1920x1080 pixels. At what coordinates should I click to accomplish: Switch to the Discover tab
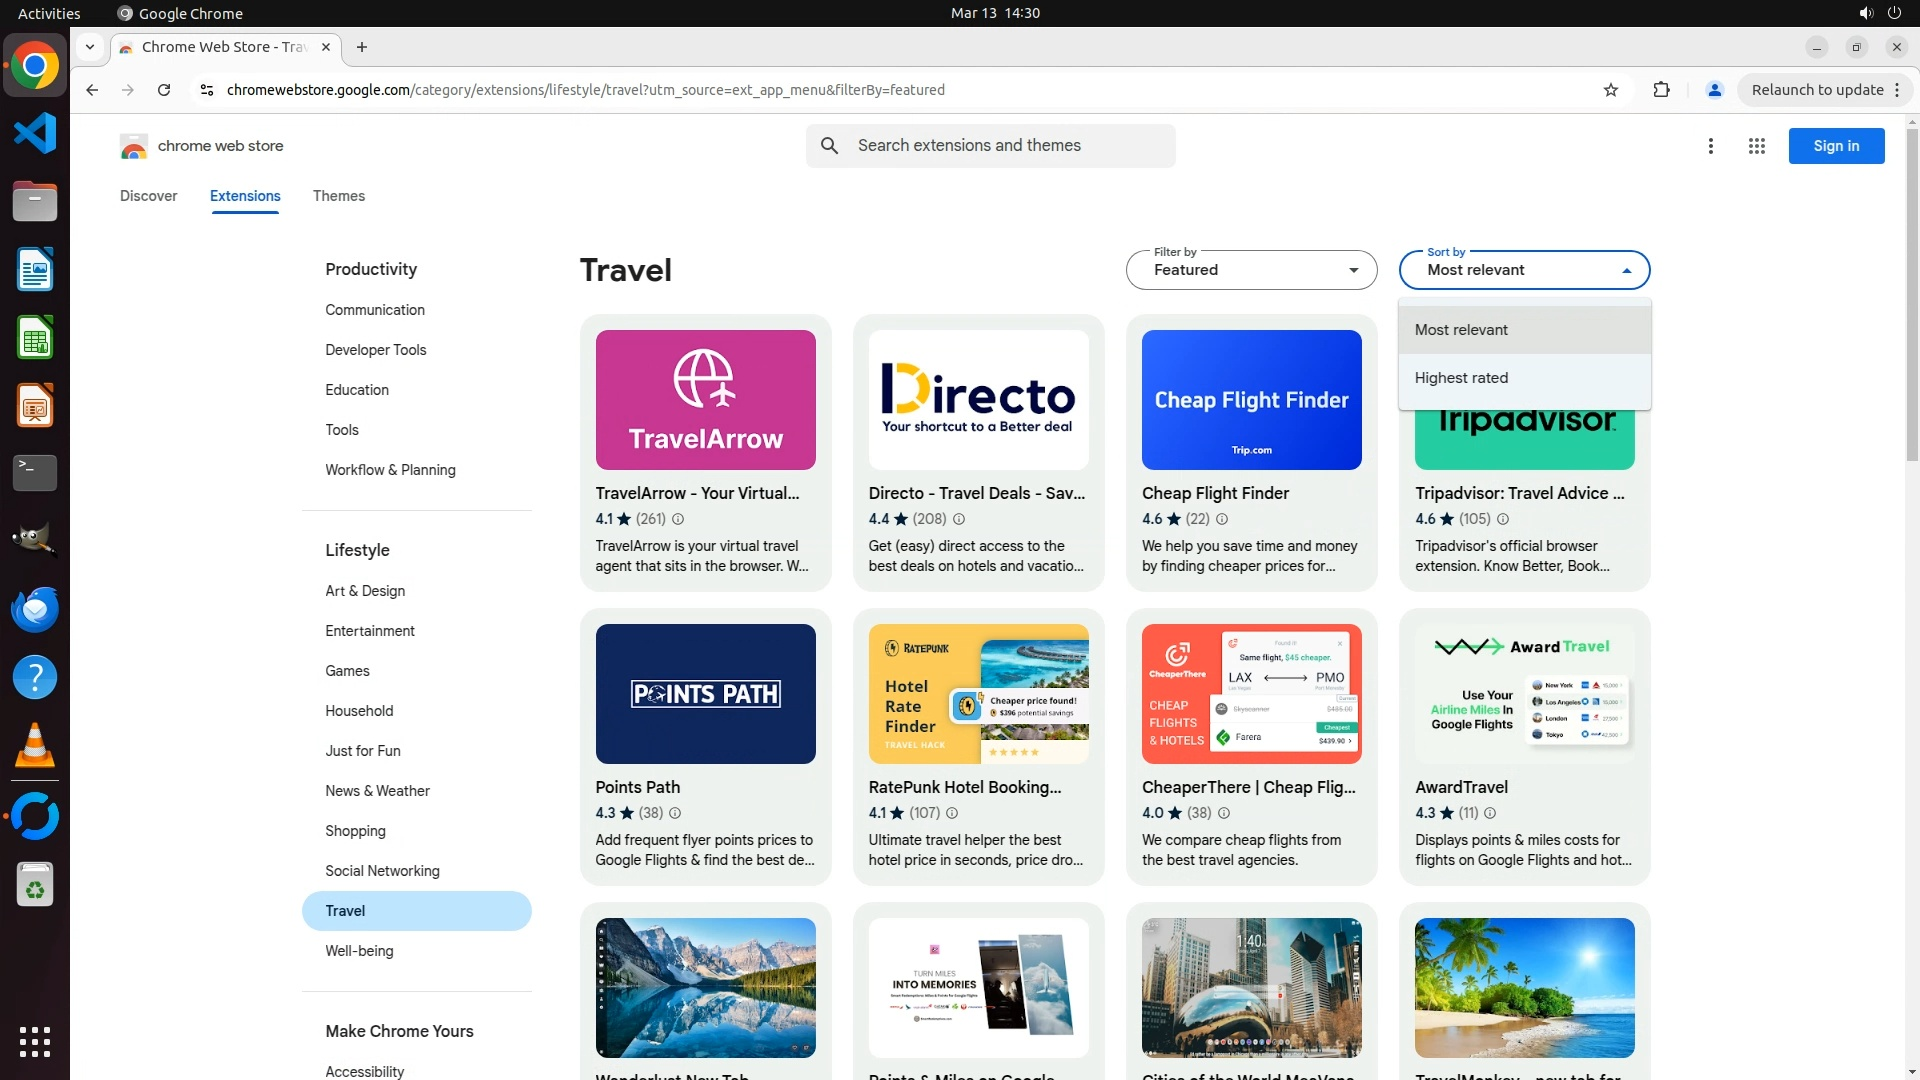[148, 196]
